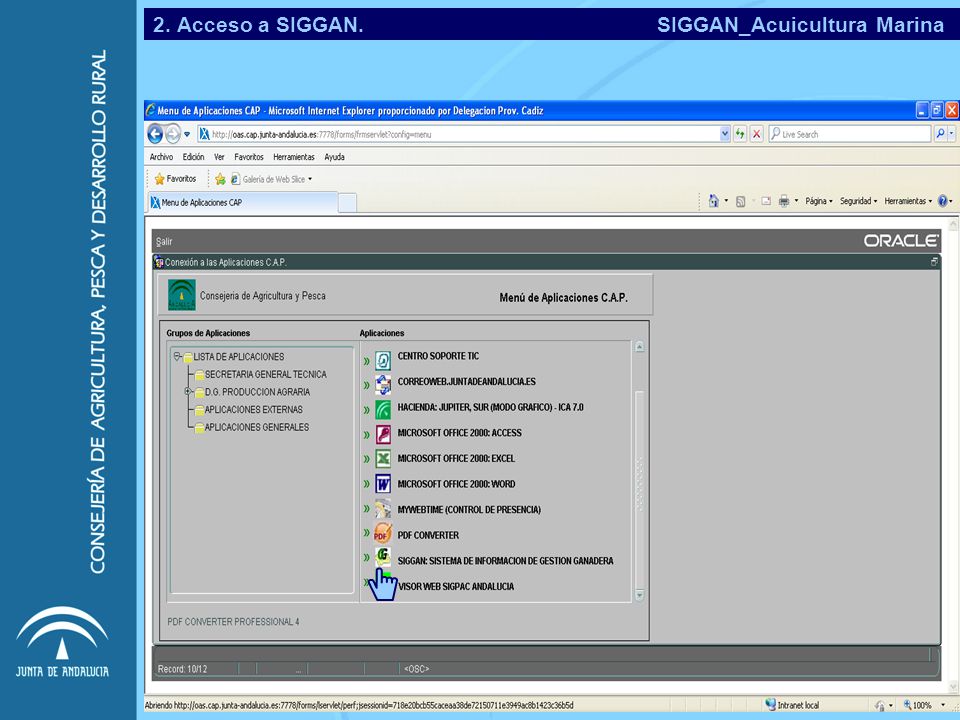
Task: Add to favorites bar star icon
Action: click(220, 179)
